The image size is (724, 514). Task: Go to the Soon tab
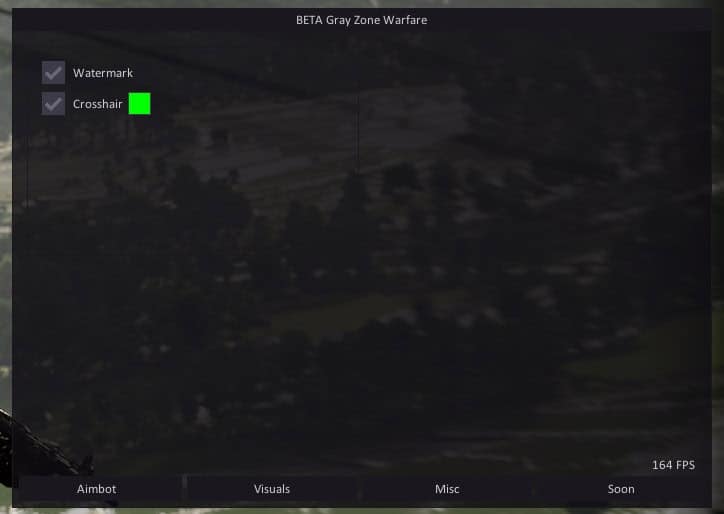coord(621,489)
